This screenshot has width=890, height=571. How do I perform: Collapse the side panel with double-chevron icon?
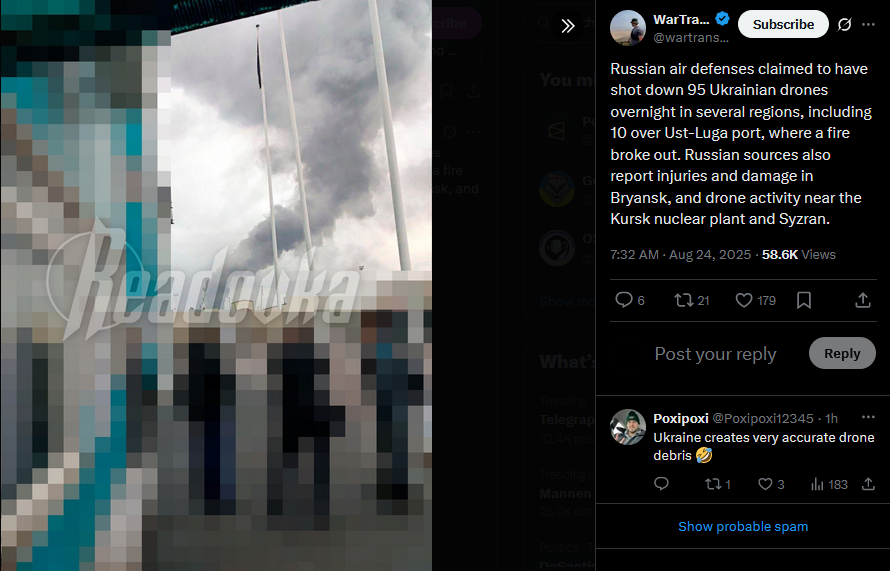click(x=568, y=26)
